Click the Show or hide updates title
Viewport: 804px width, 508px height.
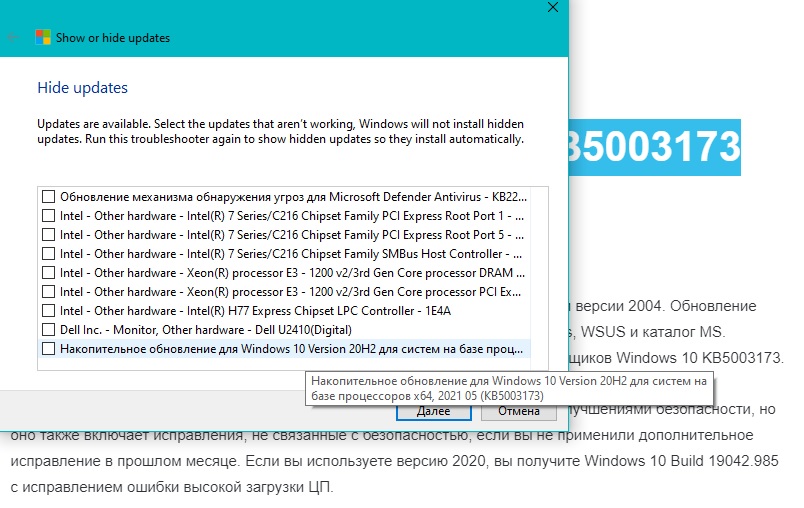113,37
